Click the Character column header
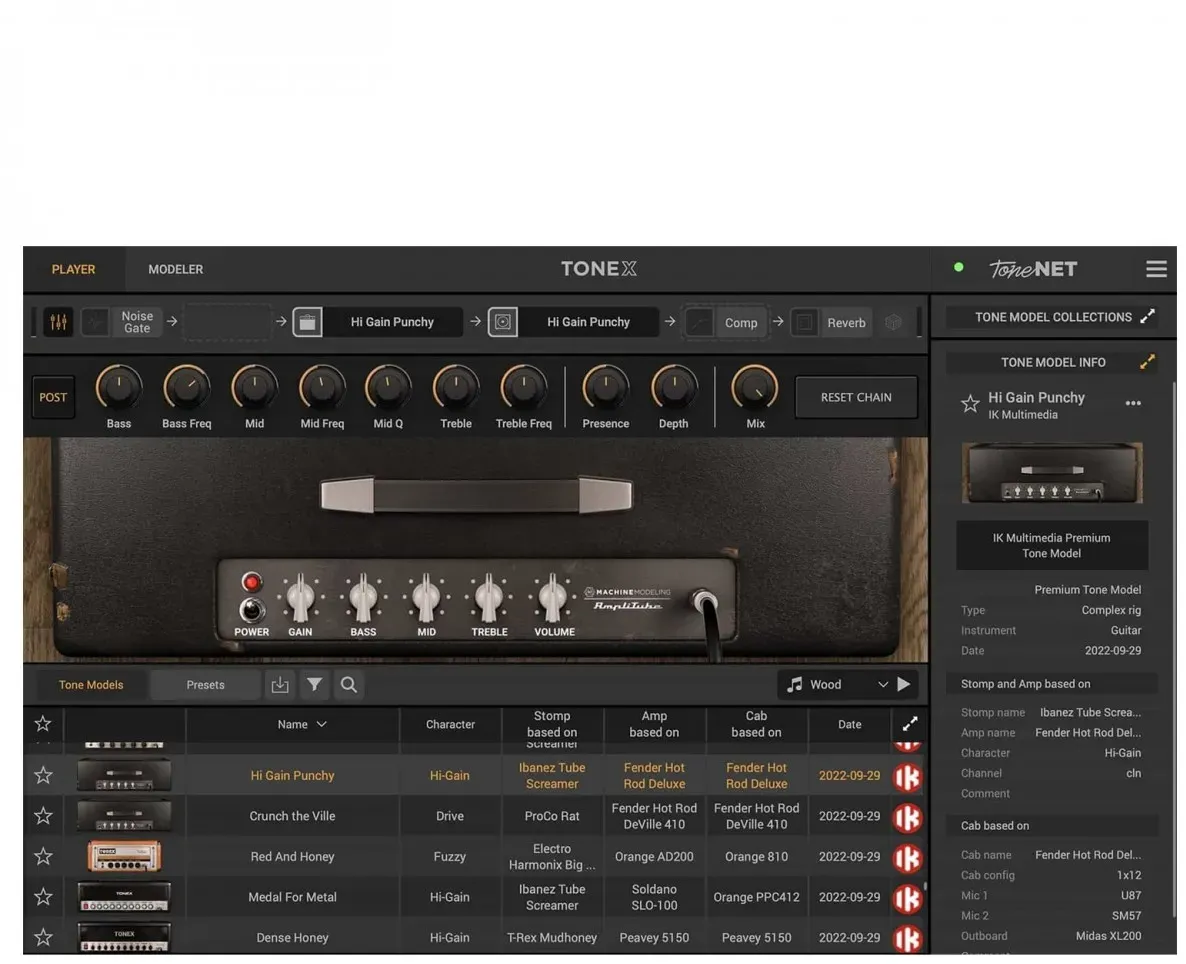 tap(450, 724)
